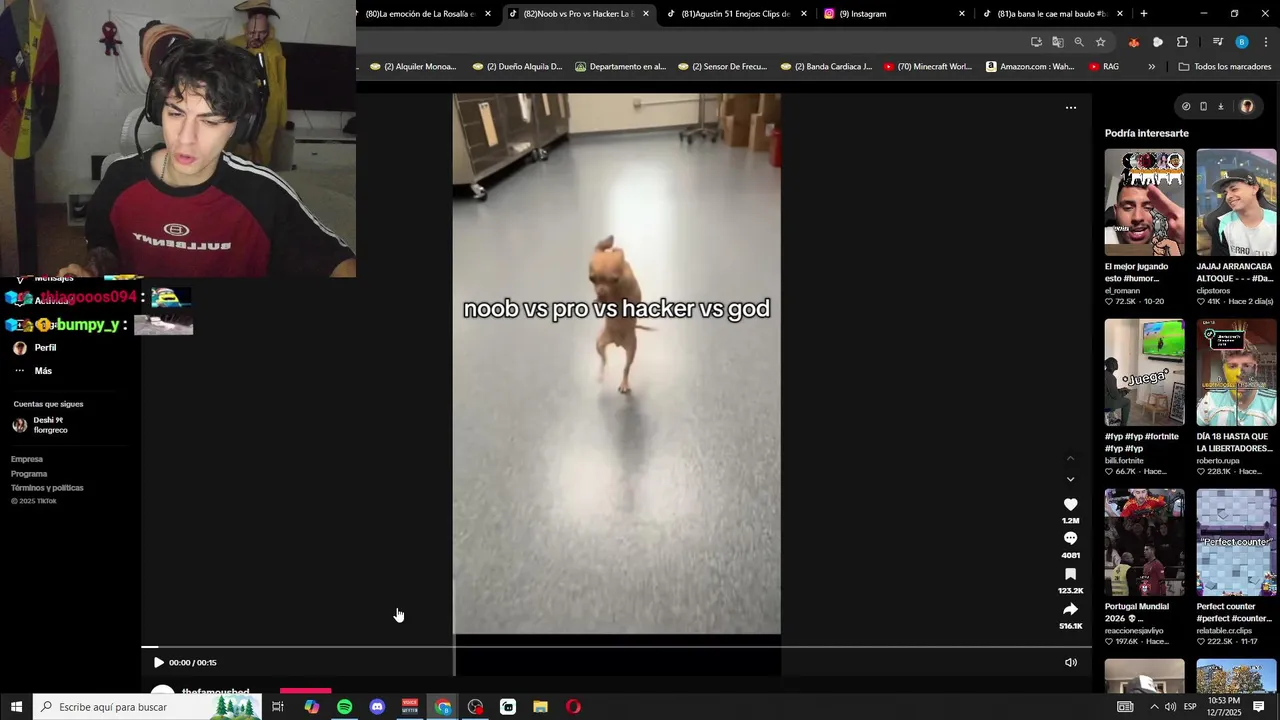Click the download desktop app icon
The image size is (1280, 720).
[x=1220, y=106]
